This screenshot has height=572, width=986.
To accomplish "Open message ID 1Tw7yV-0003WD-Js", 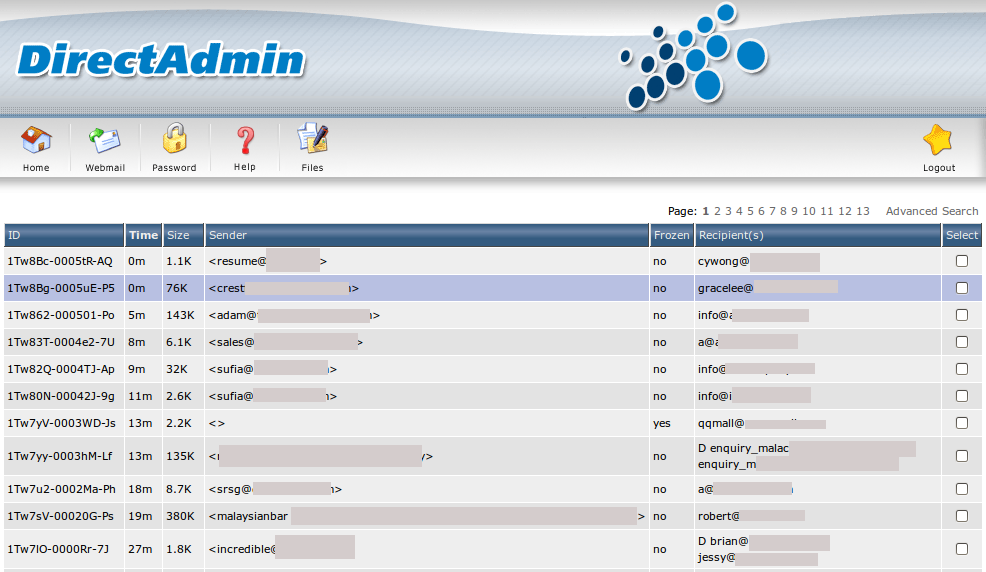I will click(x=62, y=423).
